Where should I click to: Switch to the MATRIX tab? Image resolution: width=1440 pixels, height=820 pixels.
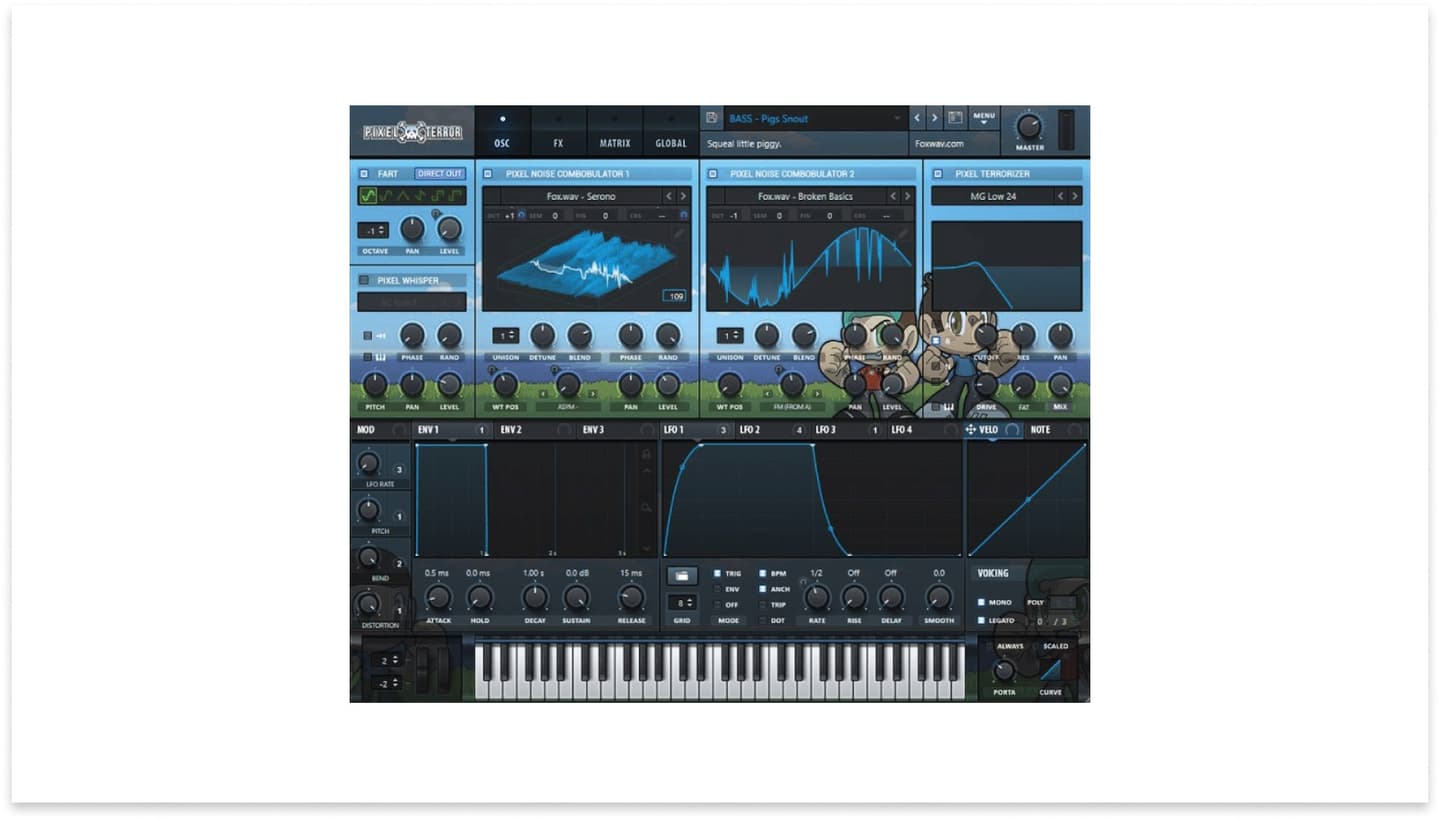(614, 131)
